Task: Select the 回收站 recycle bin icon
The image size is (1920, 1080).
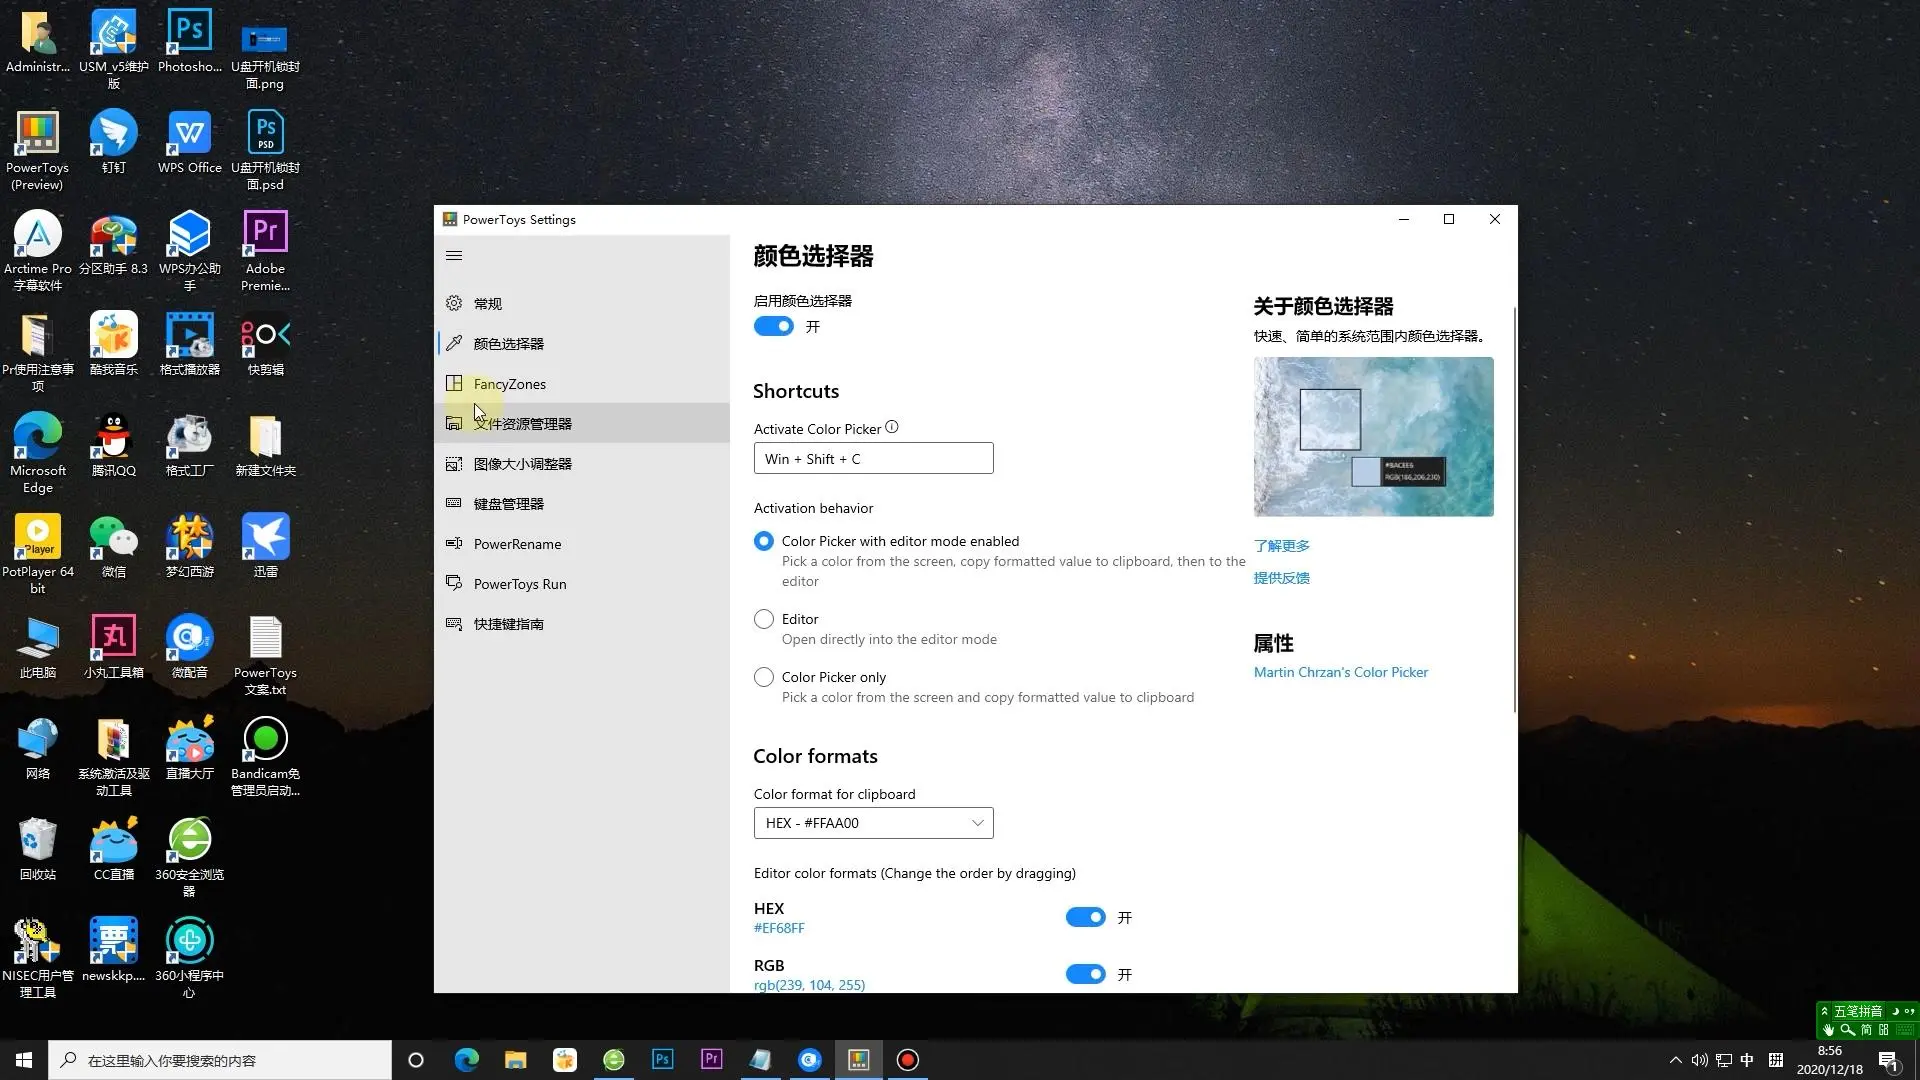Action: click(x=38, y=849)
